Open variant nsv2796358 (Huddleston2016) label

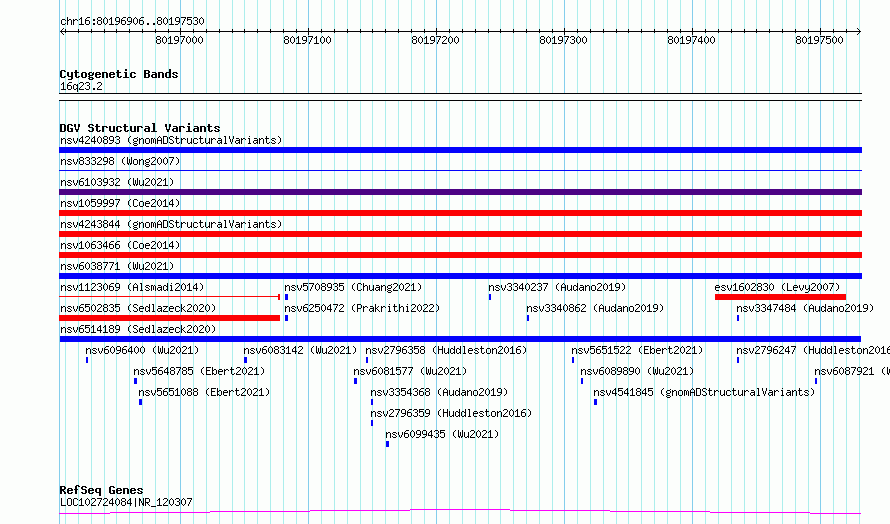coord(446,350)
